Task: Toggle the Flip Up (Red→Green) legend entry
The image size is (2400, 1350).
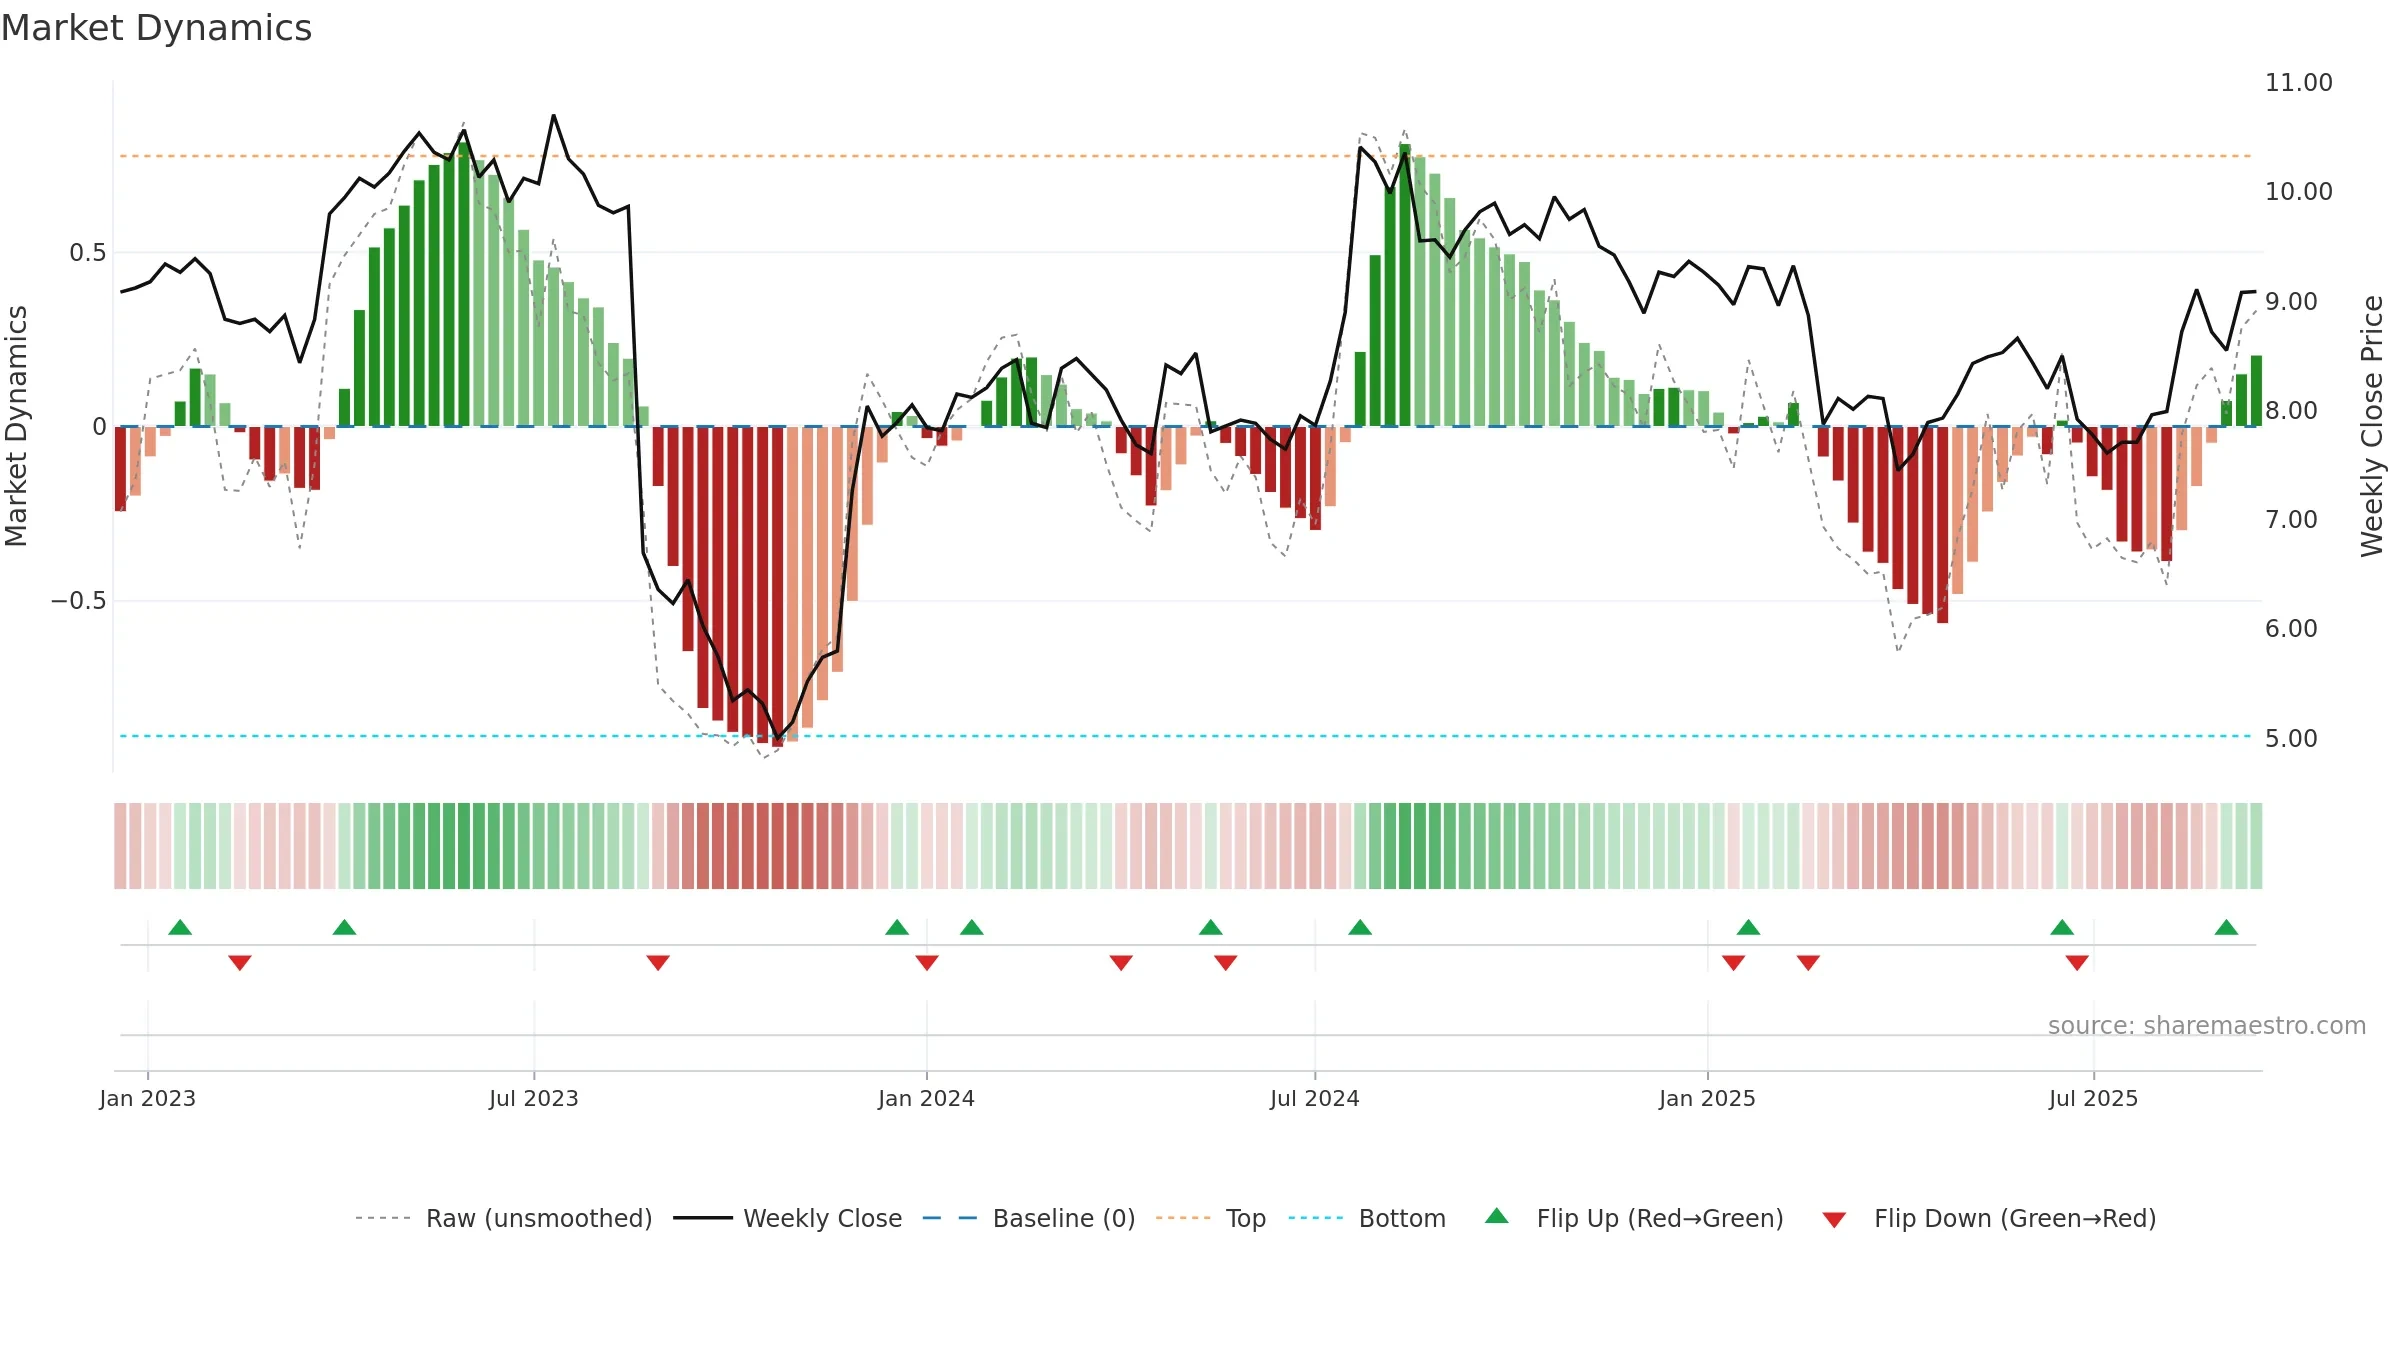Action: click(x=1634, y=1218)
